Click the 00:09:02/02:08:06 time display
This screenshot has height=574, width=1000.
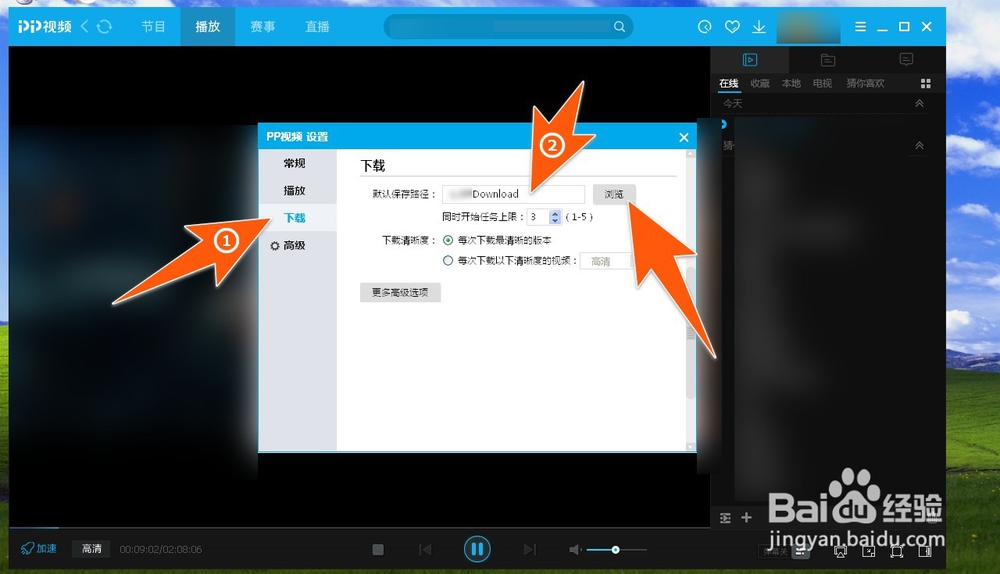161,549
